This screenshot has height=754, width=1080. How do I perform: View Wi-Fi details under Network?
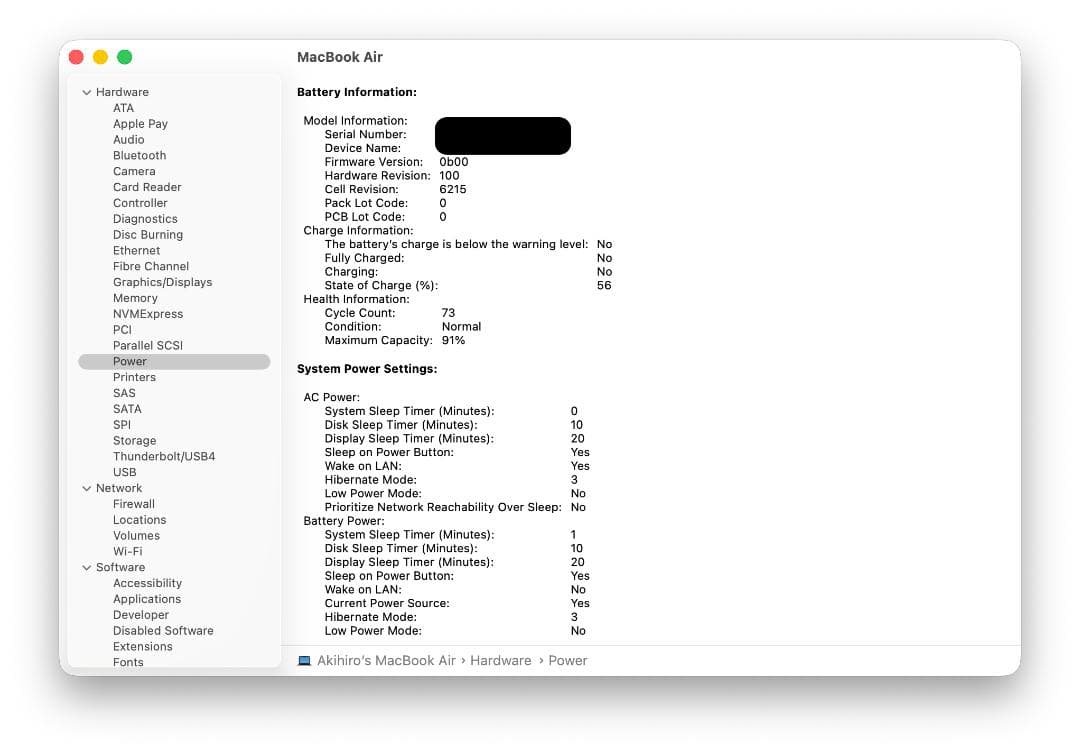coord(127,551)
